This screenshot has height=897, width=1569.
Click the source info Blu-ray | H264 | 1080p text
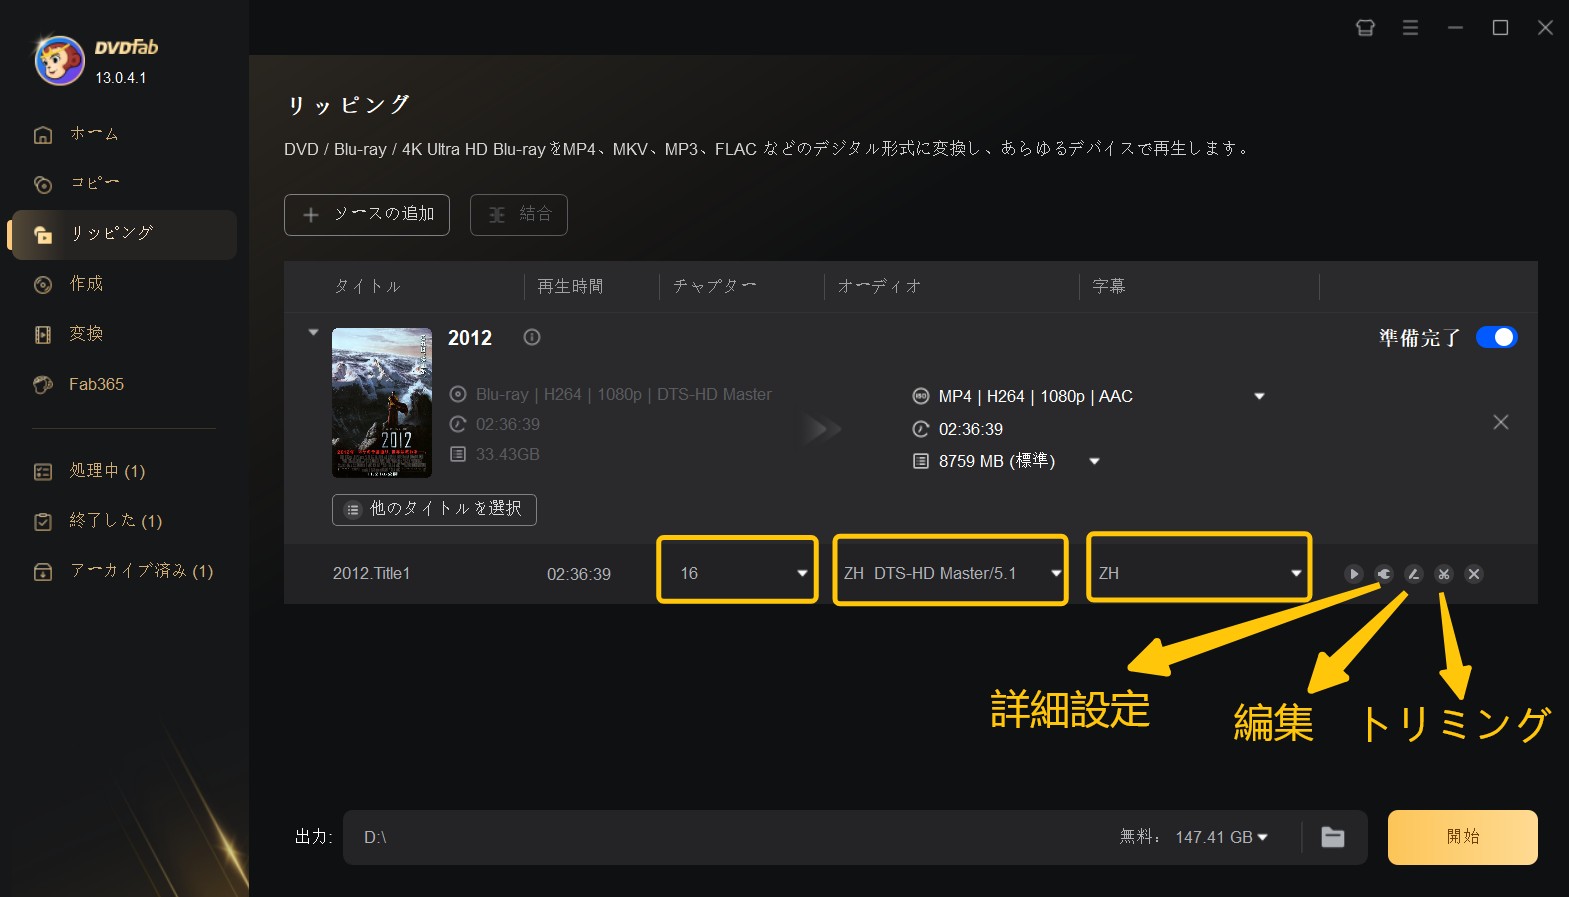tap(624, 395)
